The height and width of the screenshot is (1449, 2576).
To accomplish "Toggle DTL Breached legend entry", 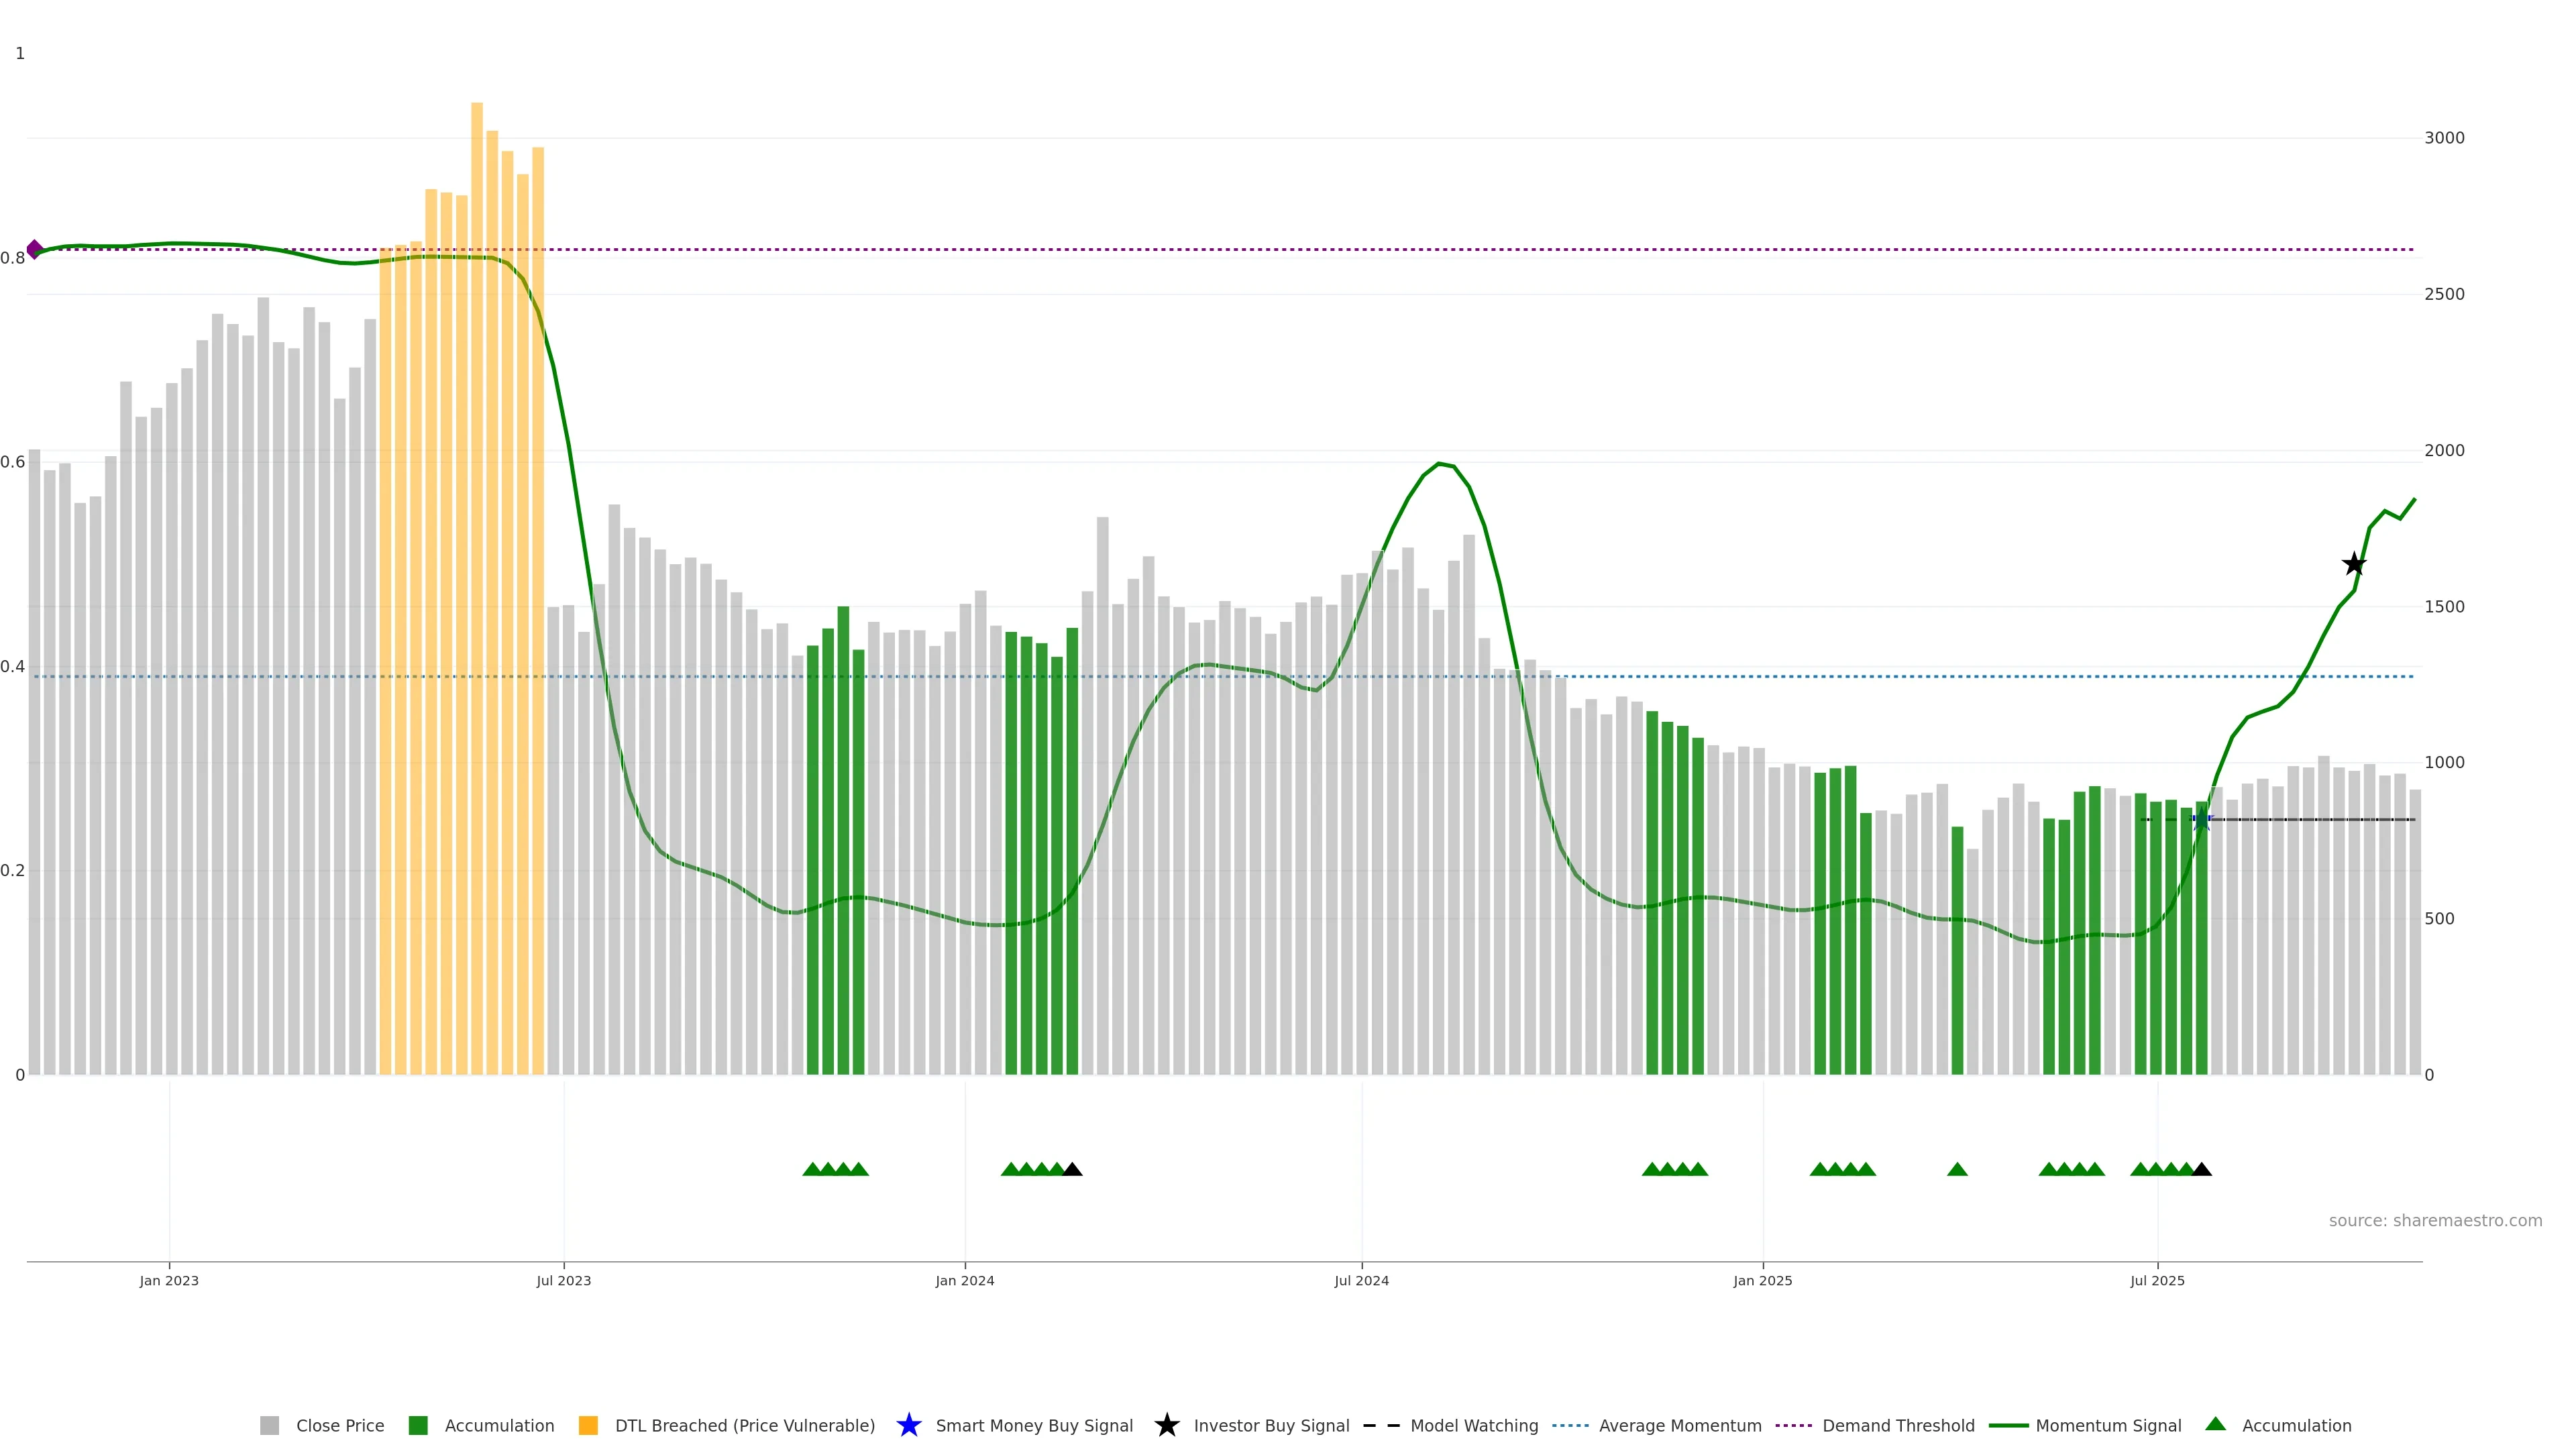I will click(x=744, y=1425).
